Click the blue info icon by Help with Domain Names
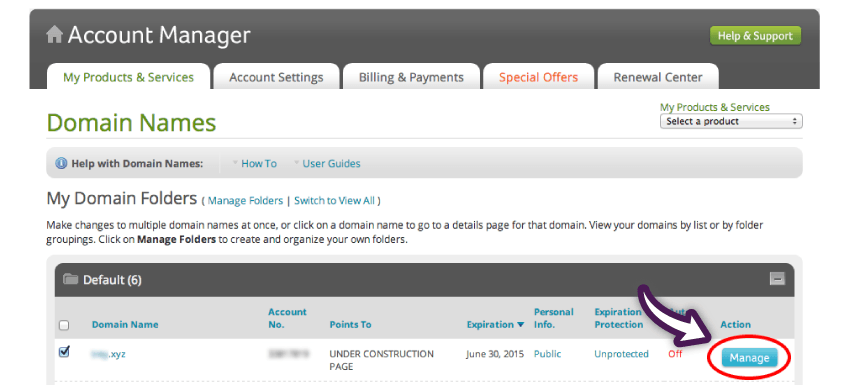 click(x=61, y=163)
